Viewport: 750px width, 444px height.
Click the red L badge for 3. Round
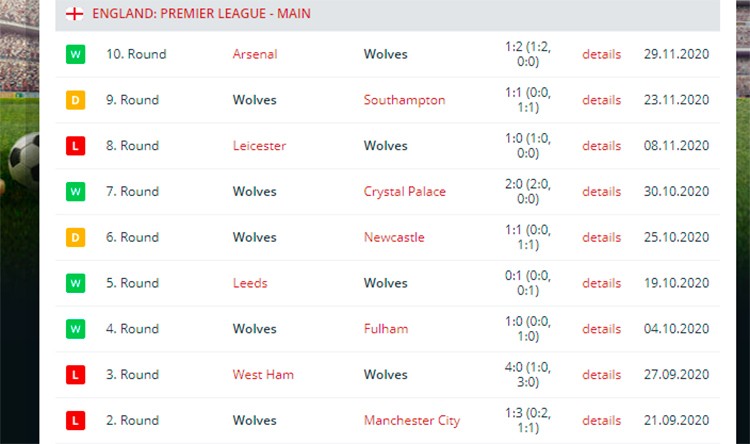point(76,375)
